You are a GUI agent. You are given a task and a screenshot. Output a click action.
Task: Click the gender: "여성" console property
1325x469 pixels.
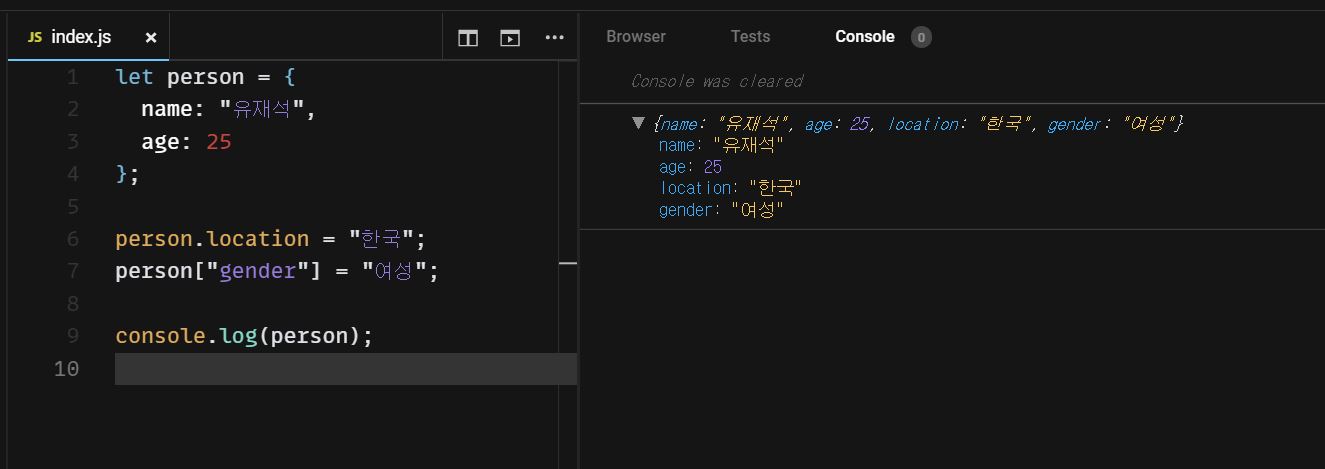(721, 210)
